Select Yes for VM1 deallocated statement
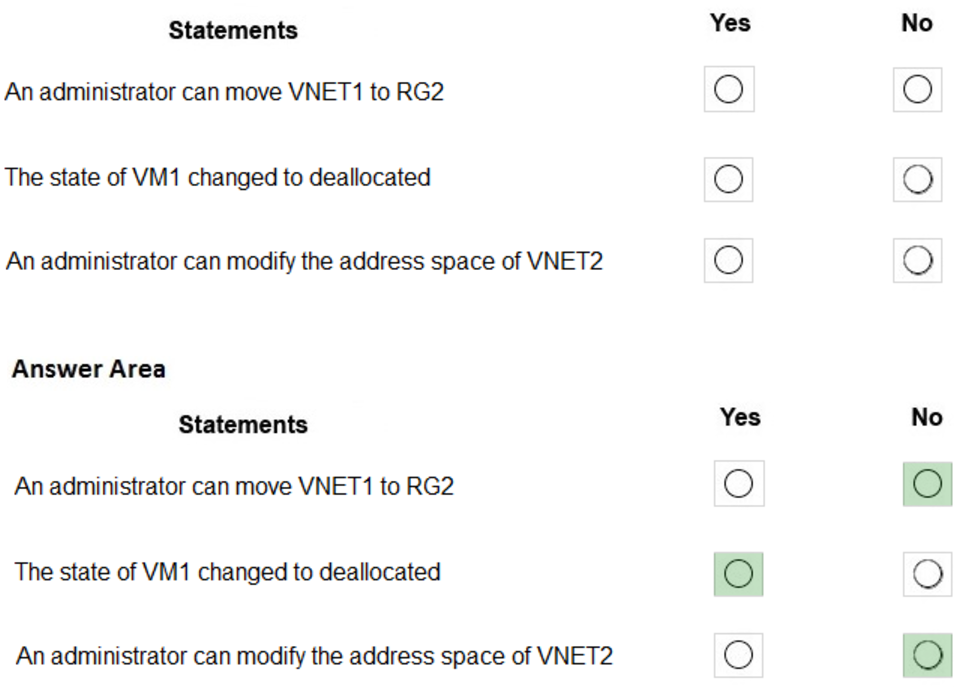Viewport: 968px width, 693px height. pyautogui.click(x=728, y=179)
